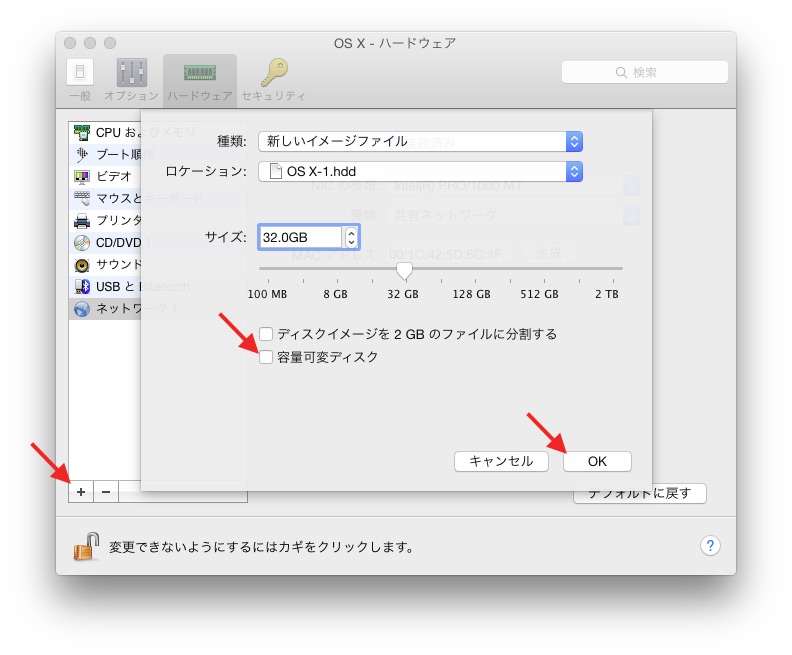Click the キャンセル button
This screenshot has width=792, height=655.
tap(501, 461)
